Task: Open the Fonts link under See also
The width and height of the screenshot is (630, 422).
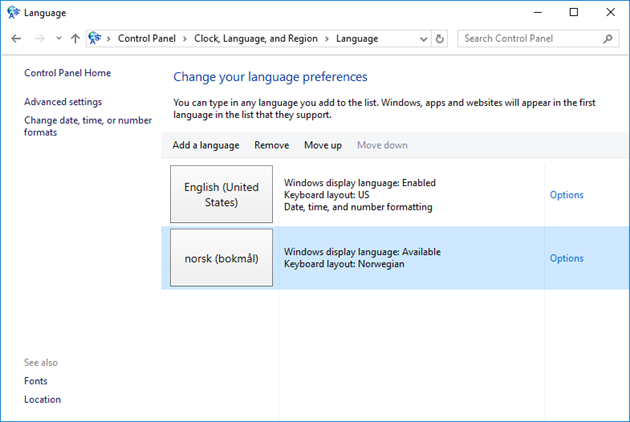Action: pyautogui.click(x=36, y=381)
